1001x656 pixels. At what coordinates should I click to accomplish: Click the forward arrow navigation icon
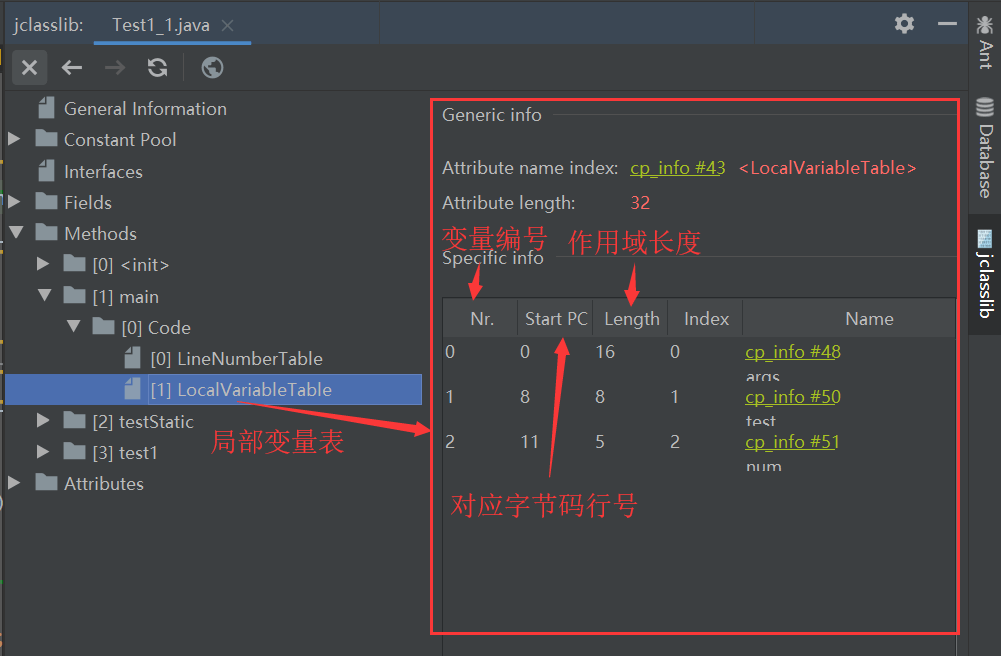click(x=115, y=68)
